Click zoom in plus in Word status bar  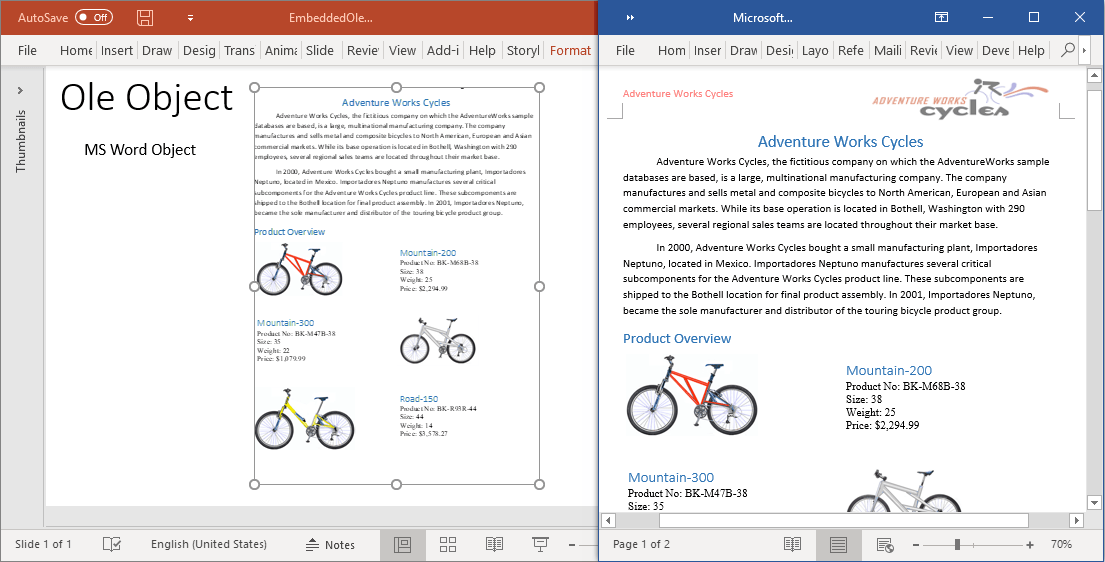1030,544
